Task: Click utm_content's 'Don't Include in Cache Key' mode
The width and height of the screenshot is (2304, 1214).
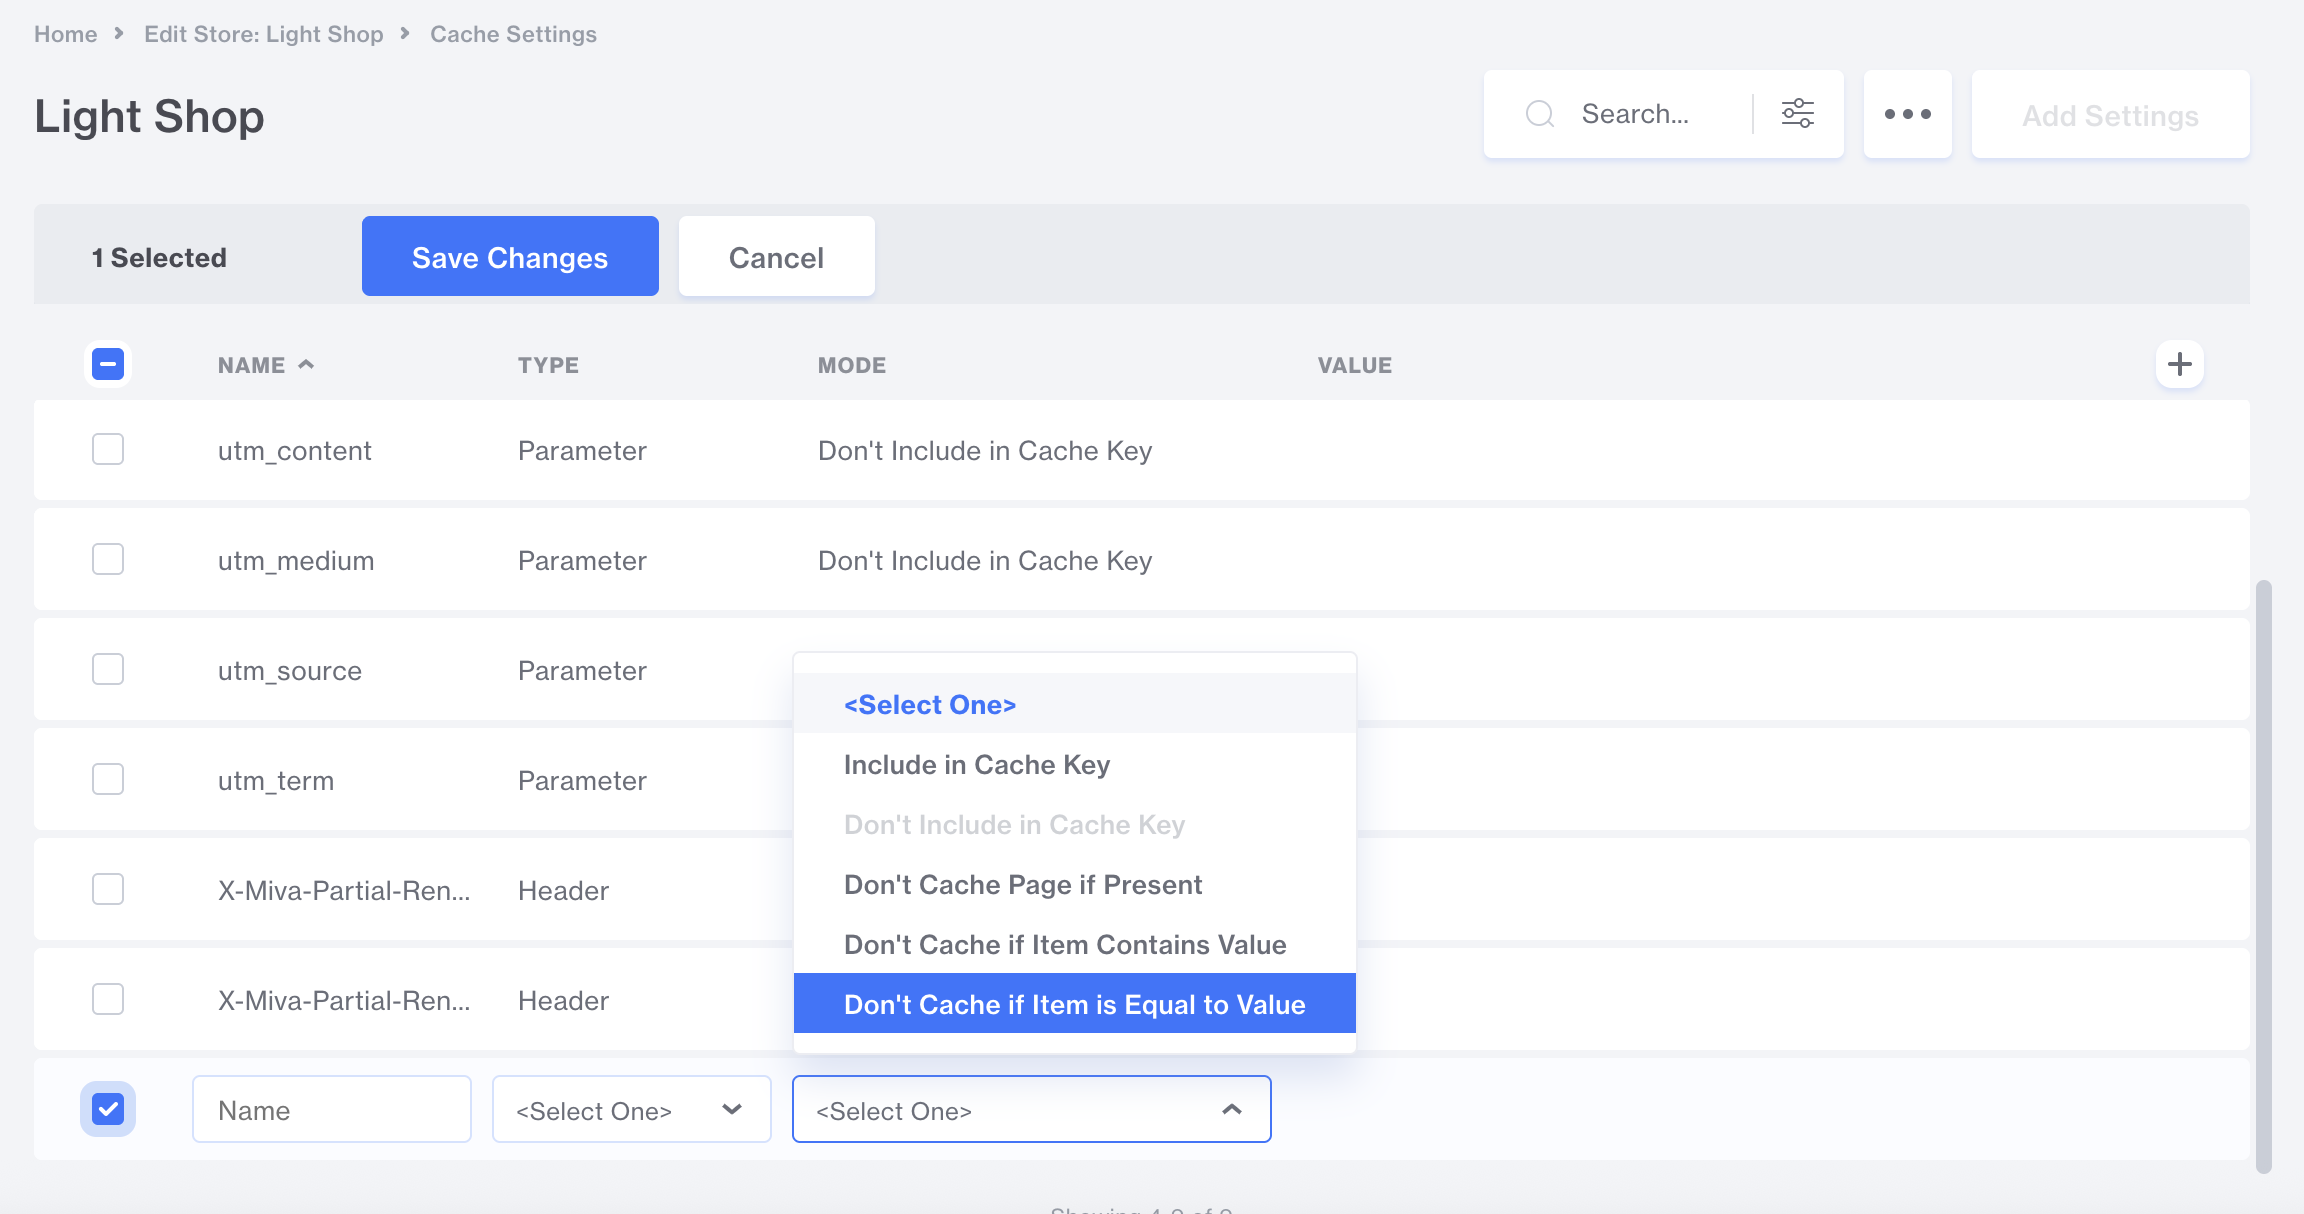Action: (985, 451)
